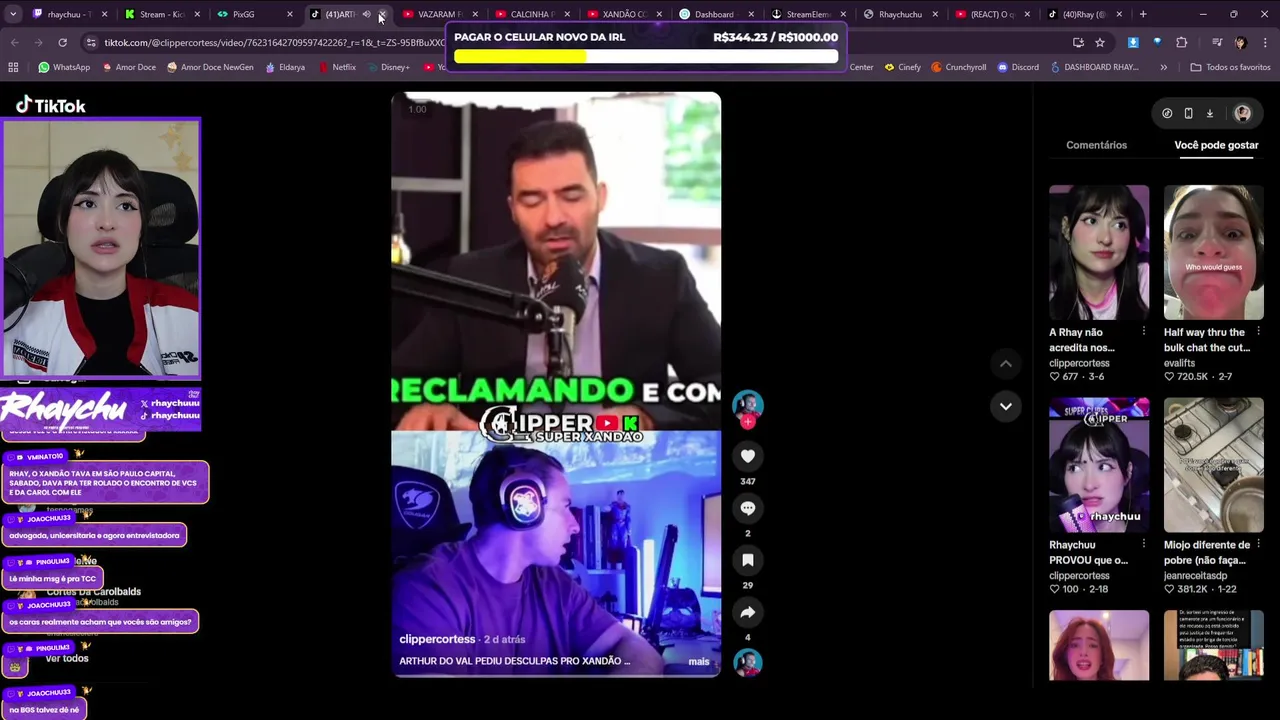This screenshot has width=1280, height=720.
Task: Switch to the Você pode gostar tab
Action: (x=1216, y=145)
